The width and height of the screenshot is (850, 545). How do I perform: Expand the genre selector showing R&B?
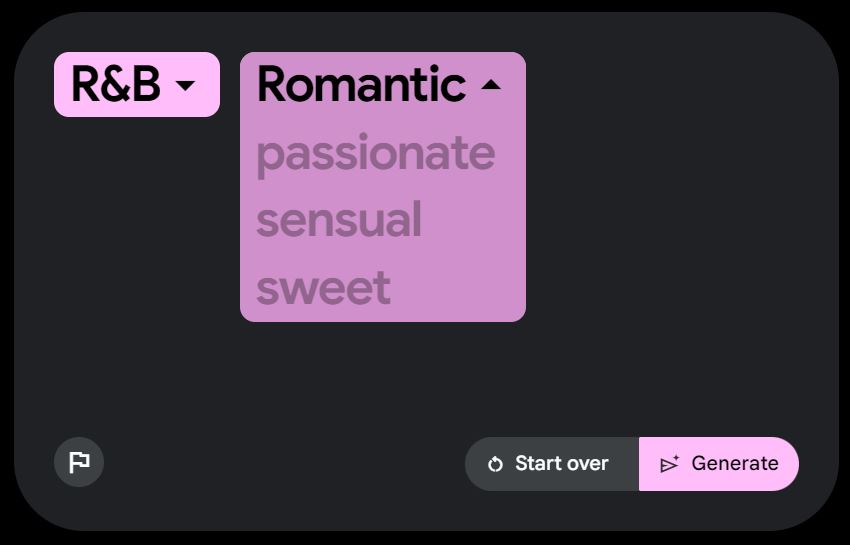(136, 85)
